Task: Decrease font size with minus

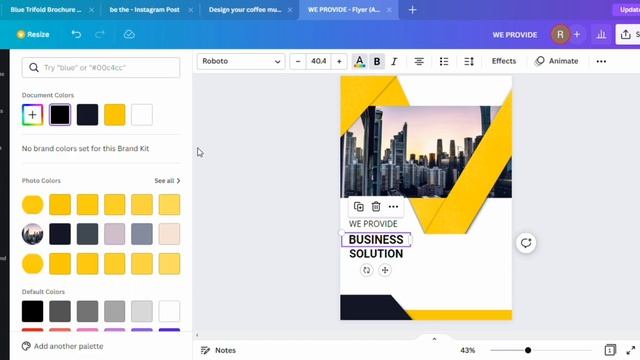Action: pyautogui.click(x=298, y=62)
